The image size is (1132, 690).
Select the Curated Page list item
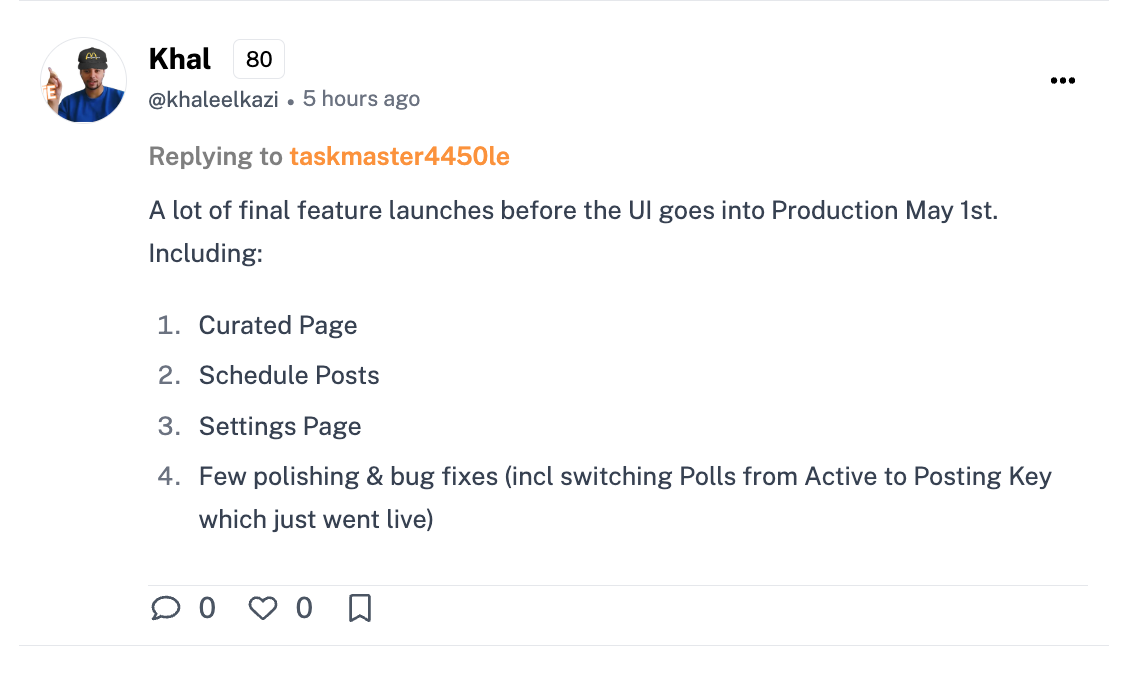tap(278, 326)
